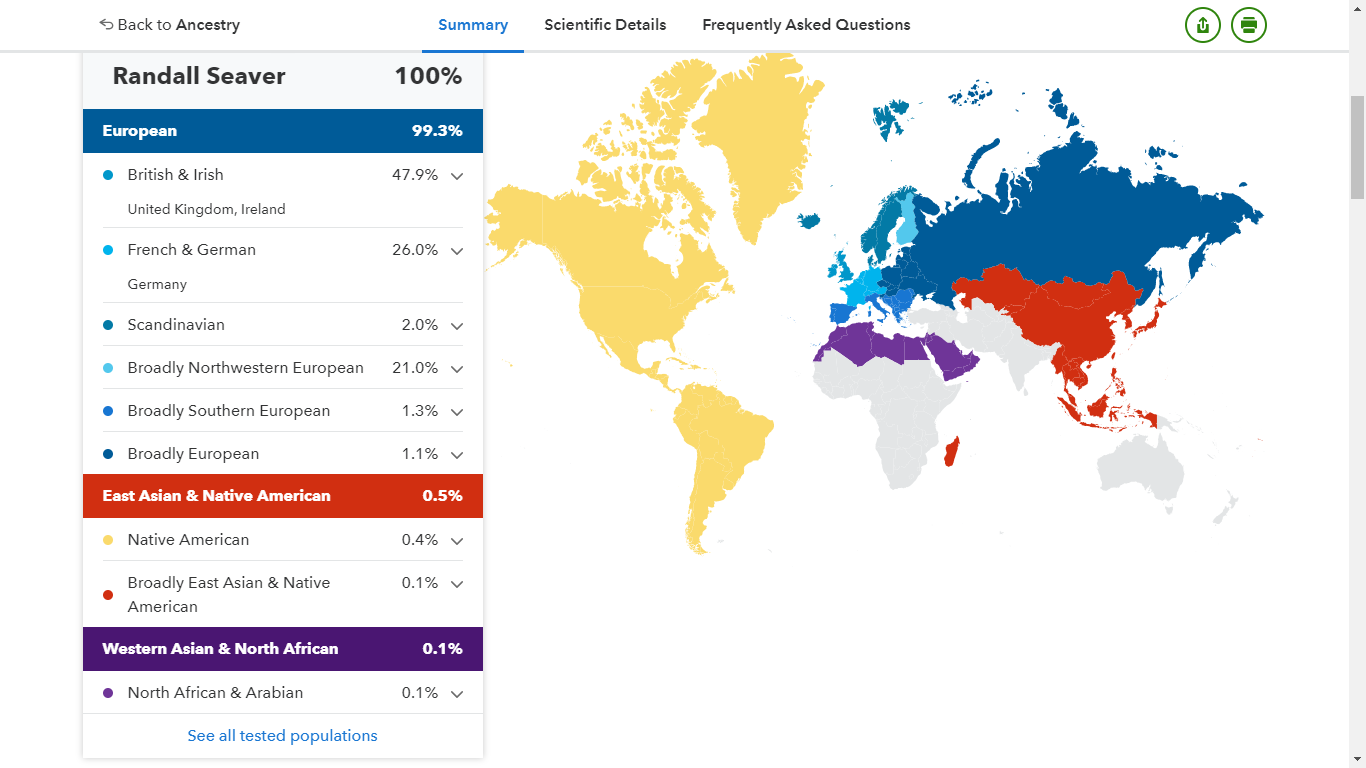Click the purple Western Asian & North African header
Image resolution: width=1366 pixels, height=768 pixels.
(x=283, y=649)
